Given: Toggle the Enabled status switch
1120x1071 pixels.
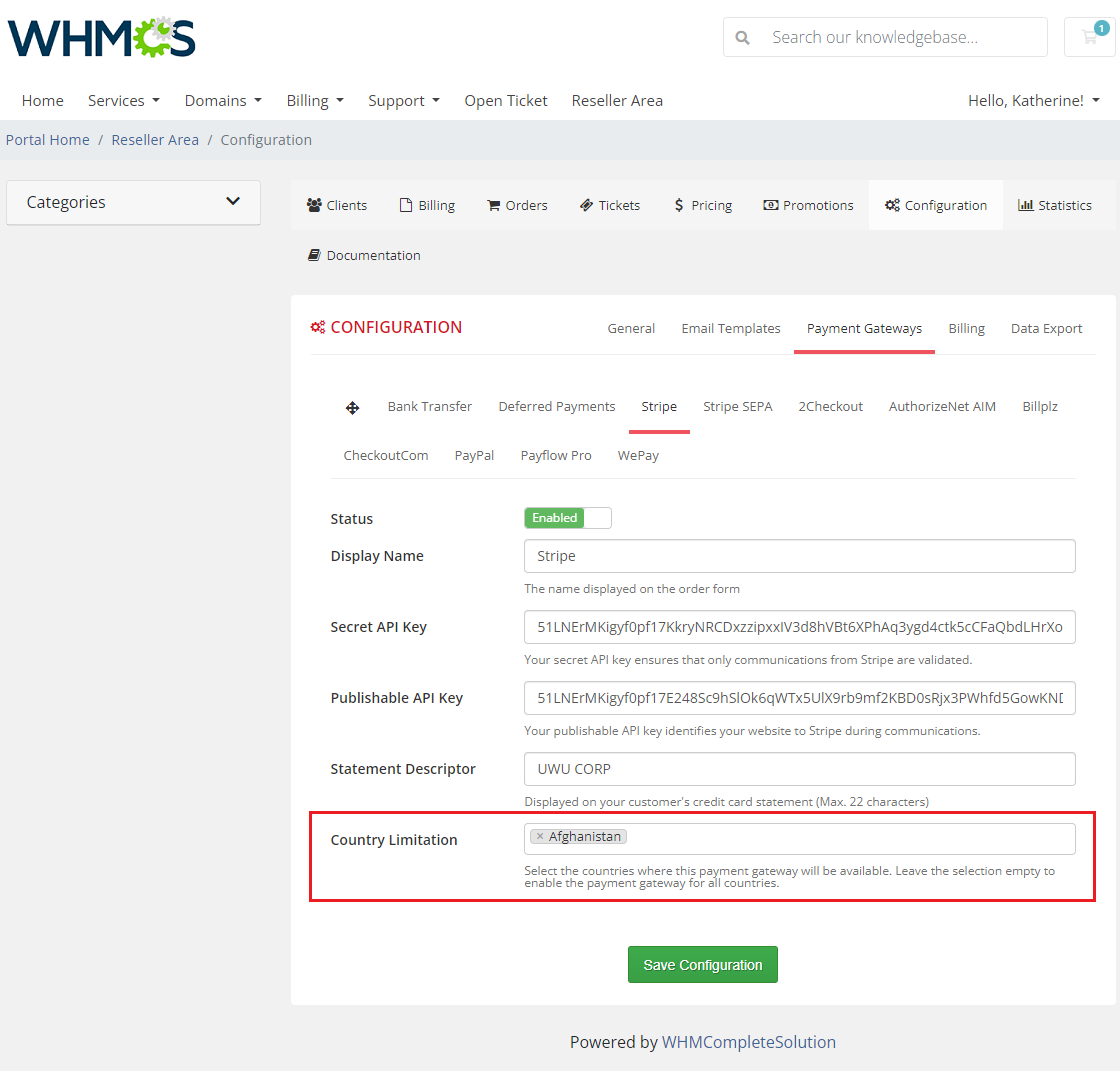Looking at the screenshot, I should point(568,518).
